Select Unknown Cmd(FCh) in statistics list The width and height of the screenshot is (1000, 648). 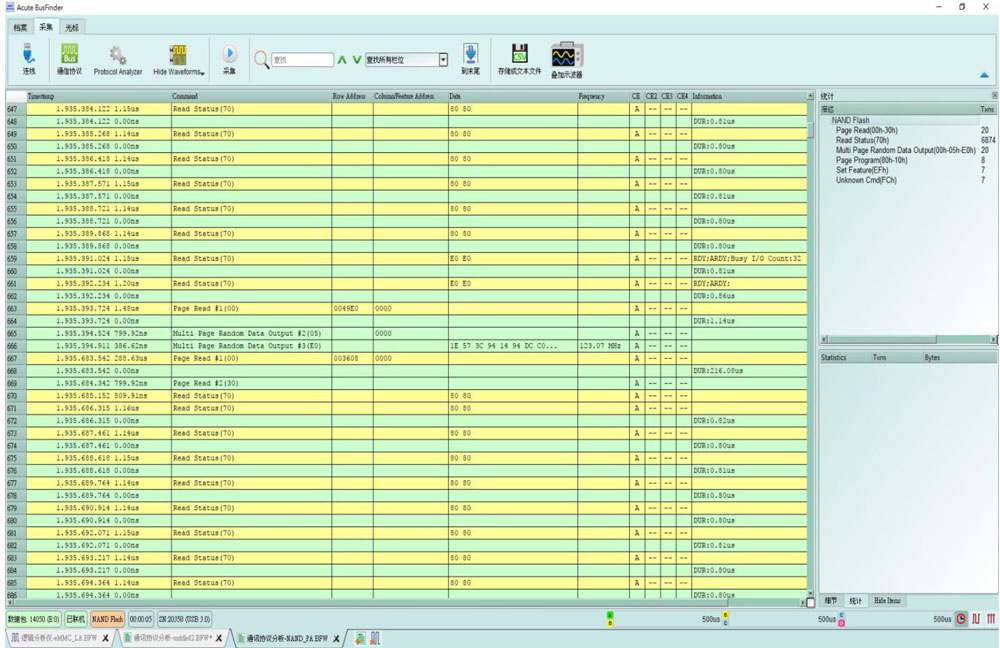click(x=866, y=180)
